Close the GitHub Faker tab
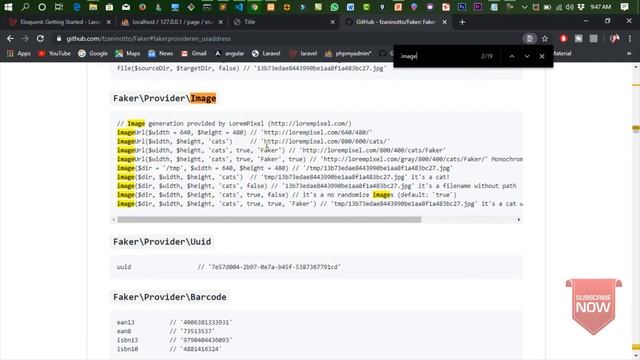 [x=444, y=22]
